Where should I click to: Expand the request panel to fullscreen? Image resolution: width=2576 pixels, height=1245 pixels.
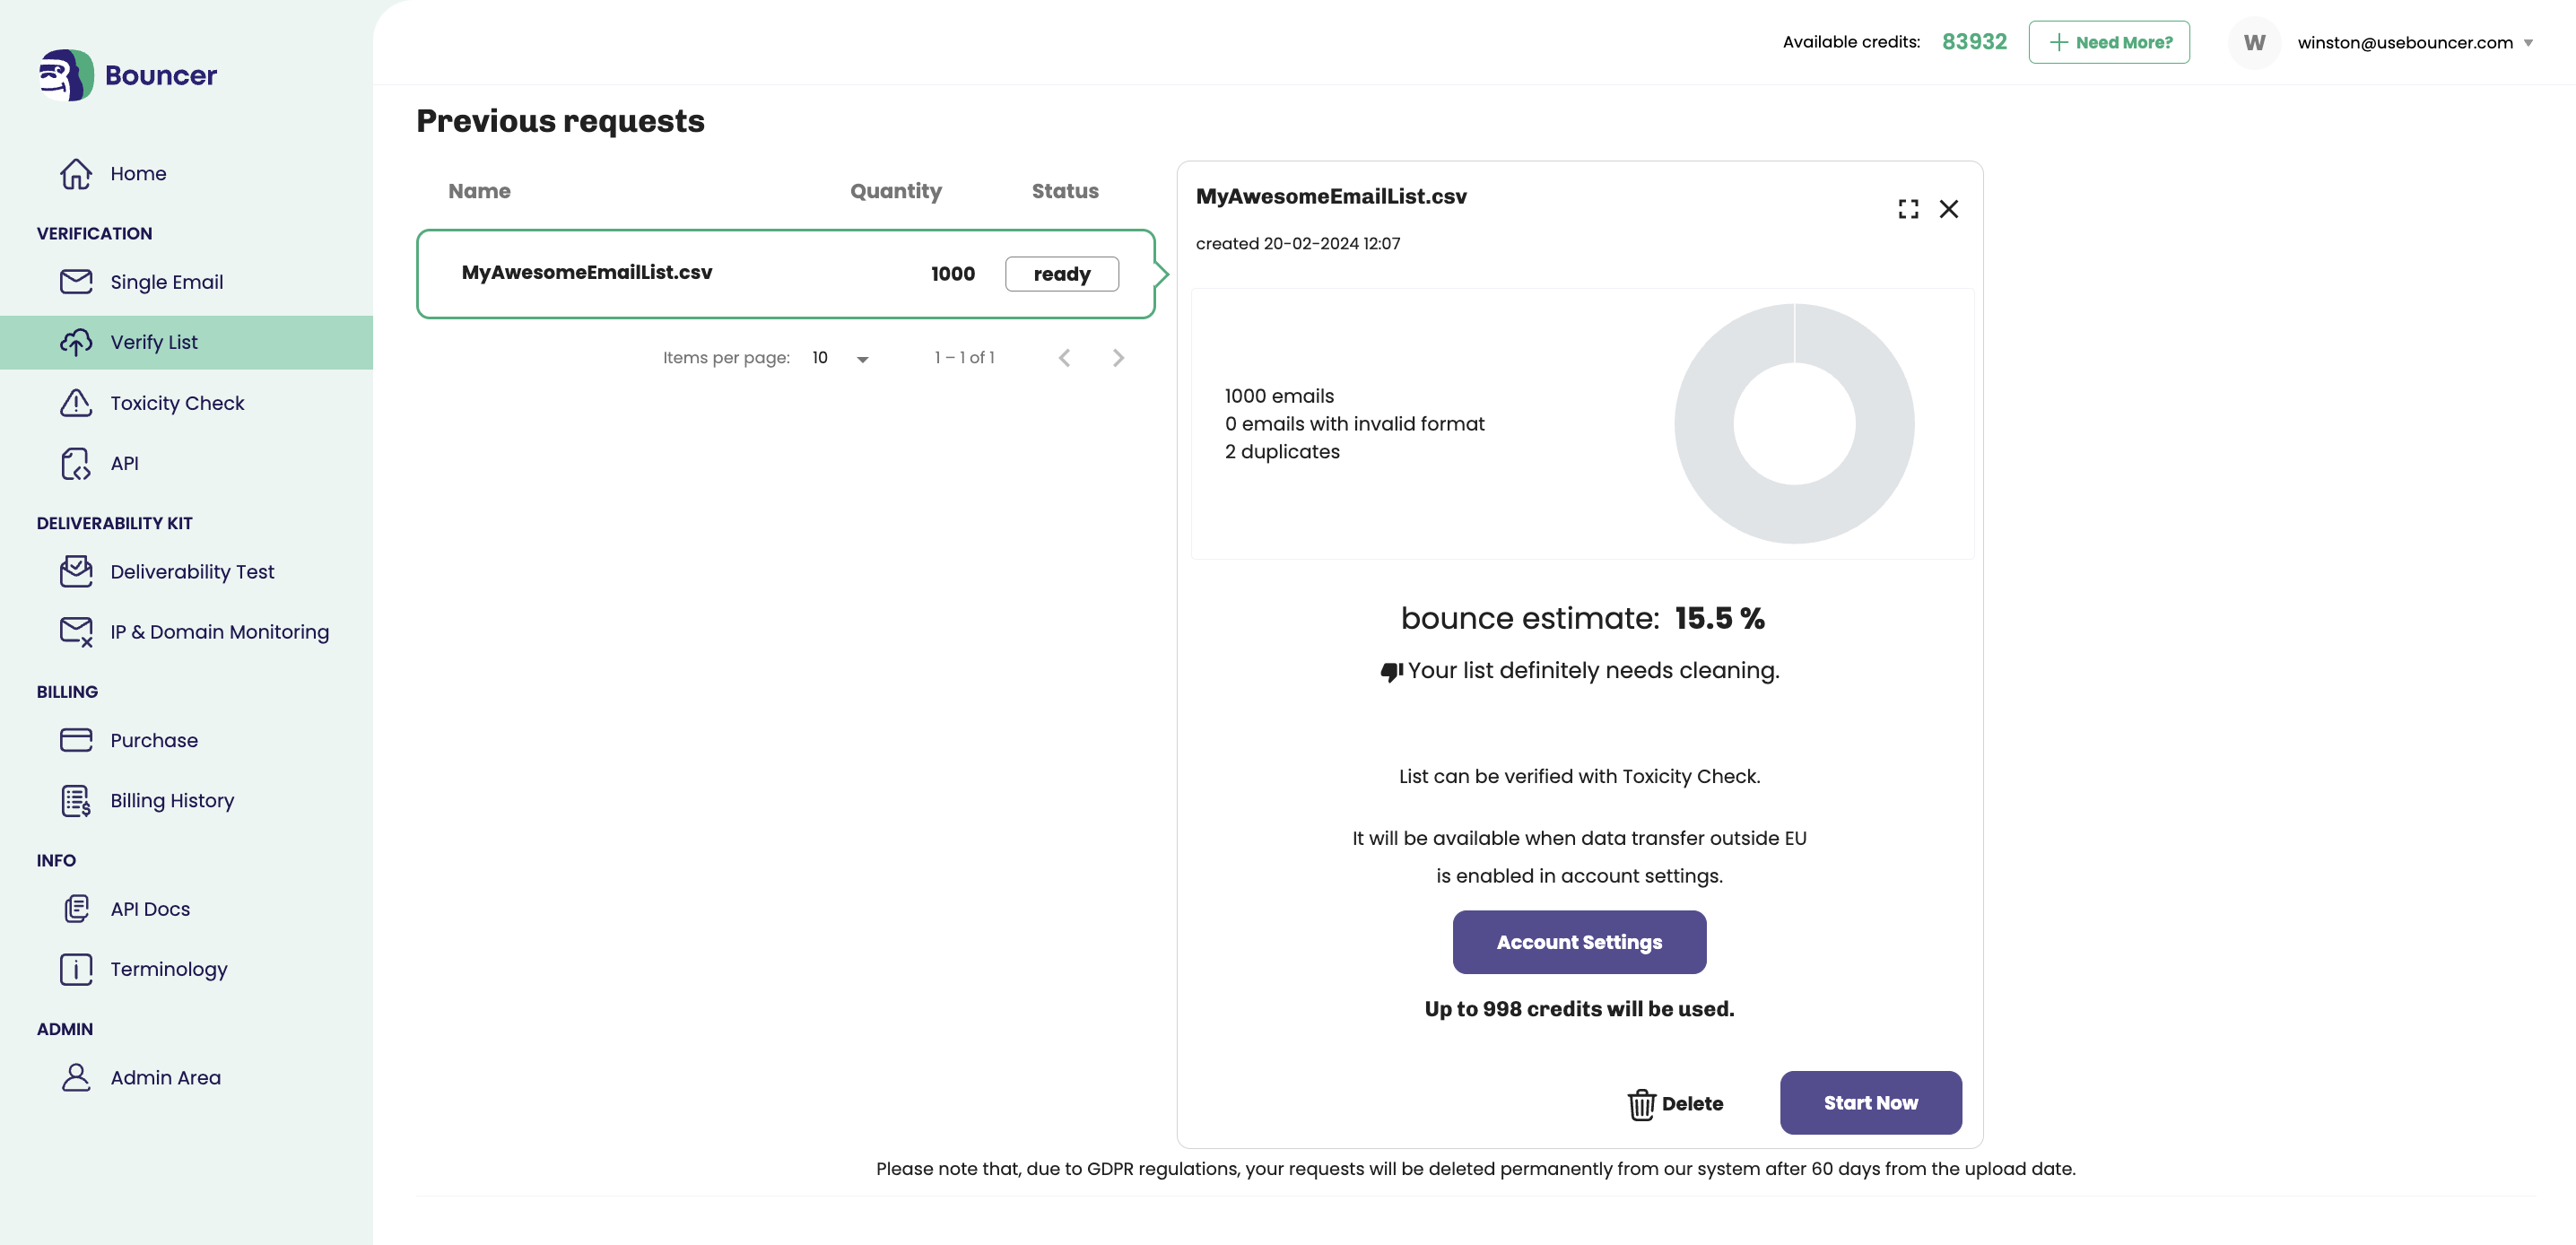(x=1908, y=209)
